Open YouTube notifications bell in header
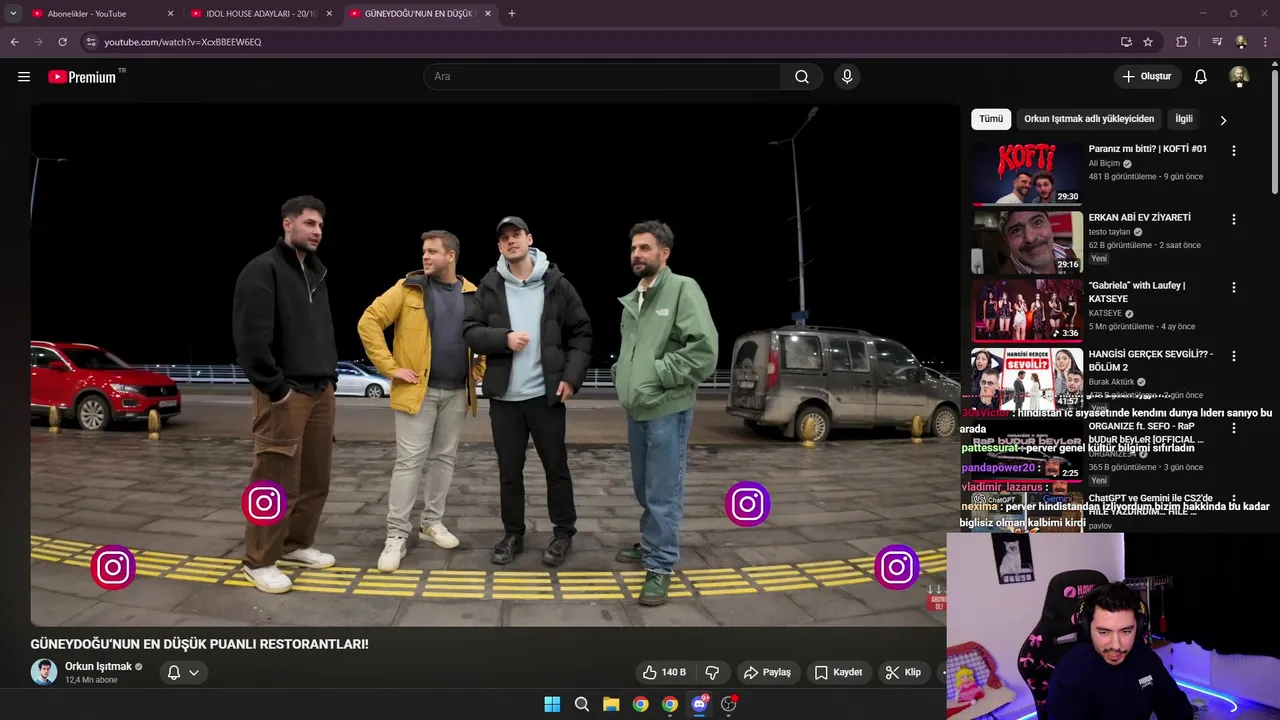Image resolution: width=1280 pixels, height=720 pixels. tap(1201, 77)
